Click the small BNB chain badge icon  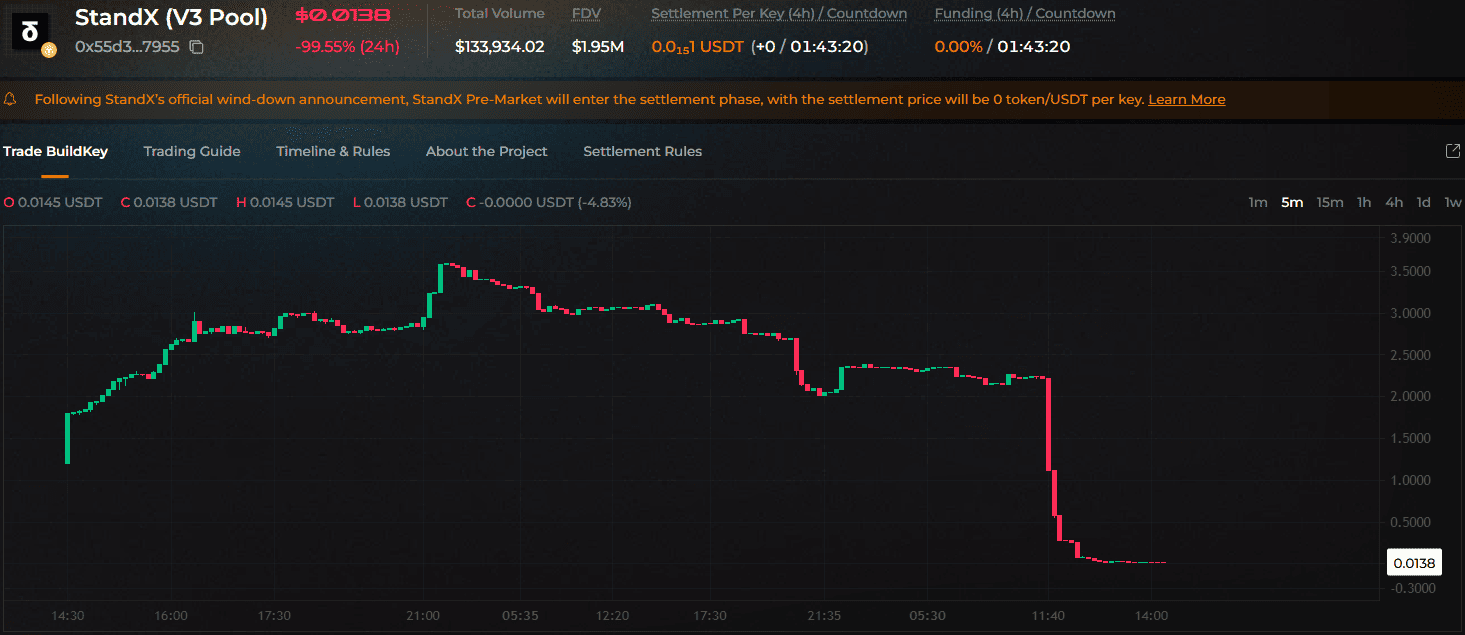[x=49, y=50]
